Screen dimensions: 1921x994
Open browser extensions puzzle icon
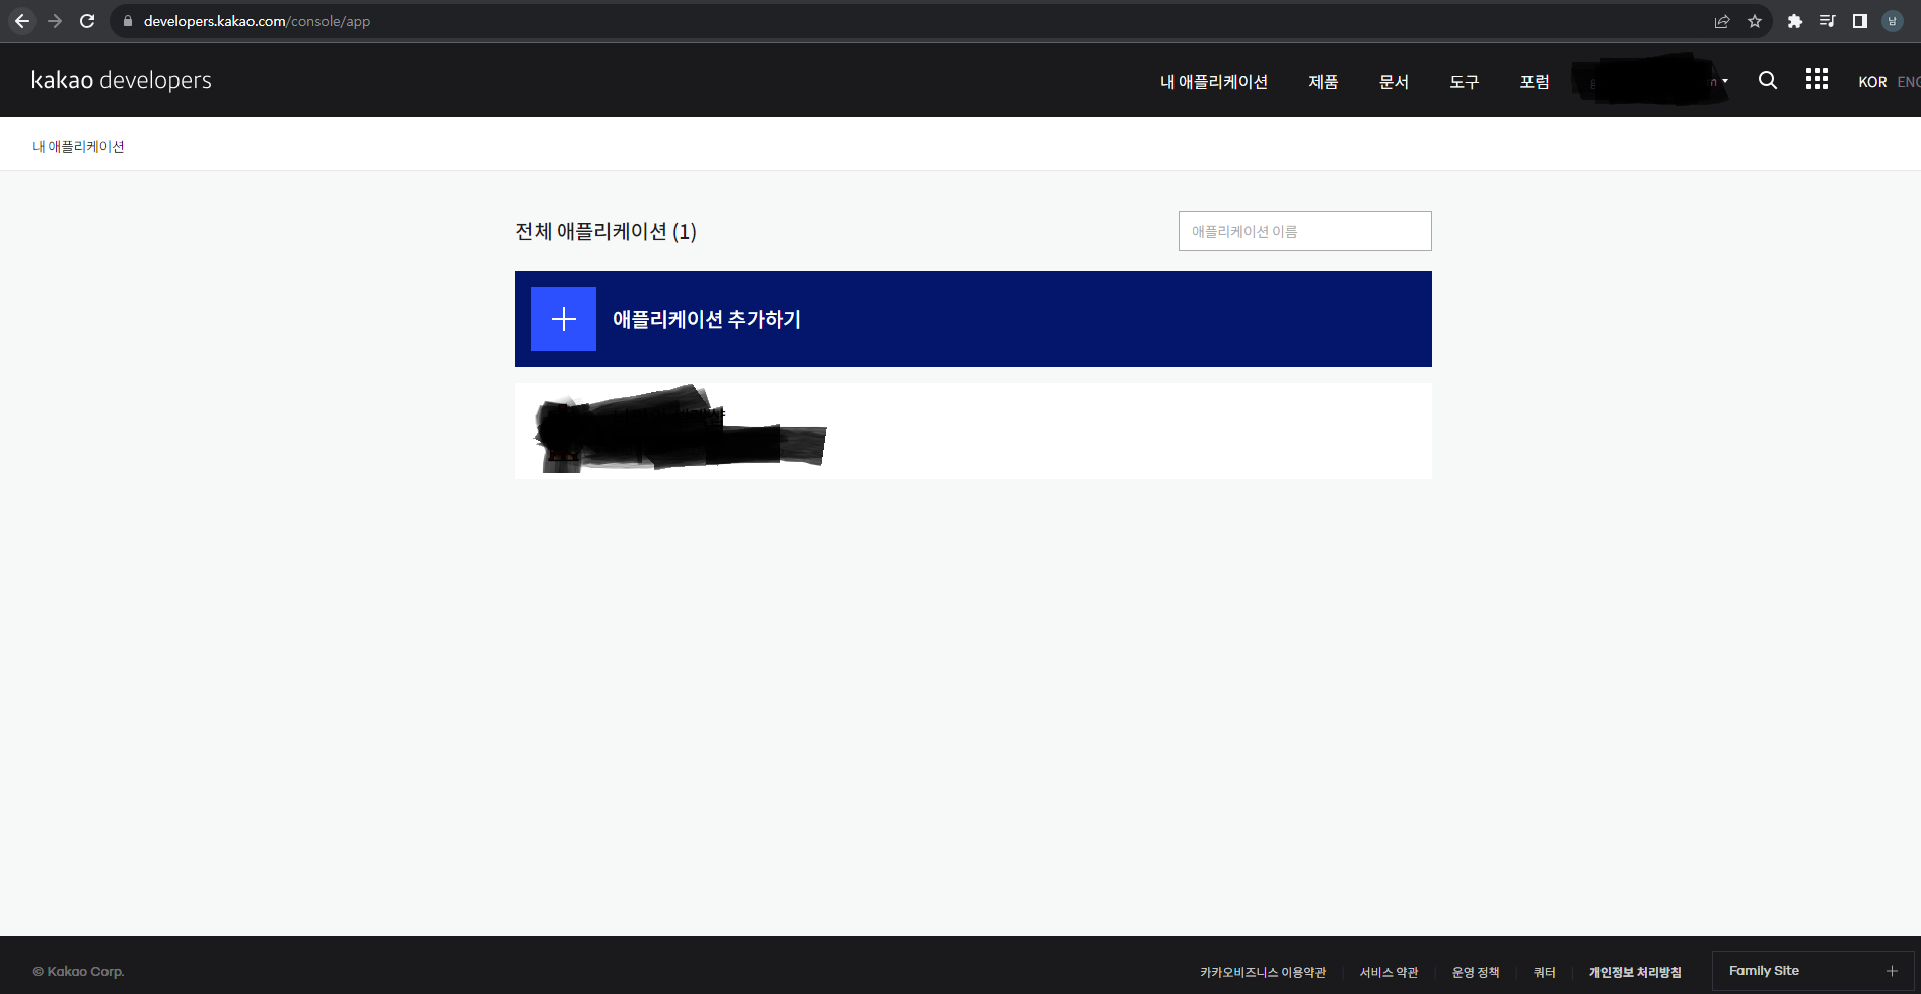pyautogui.click(x=1795, y=21)
